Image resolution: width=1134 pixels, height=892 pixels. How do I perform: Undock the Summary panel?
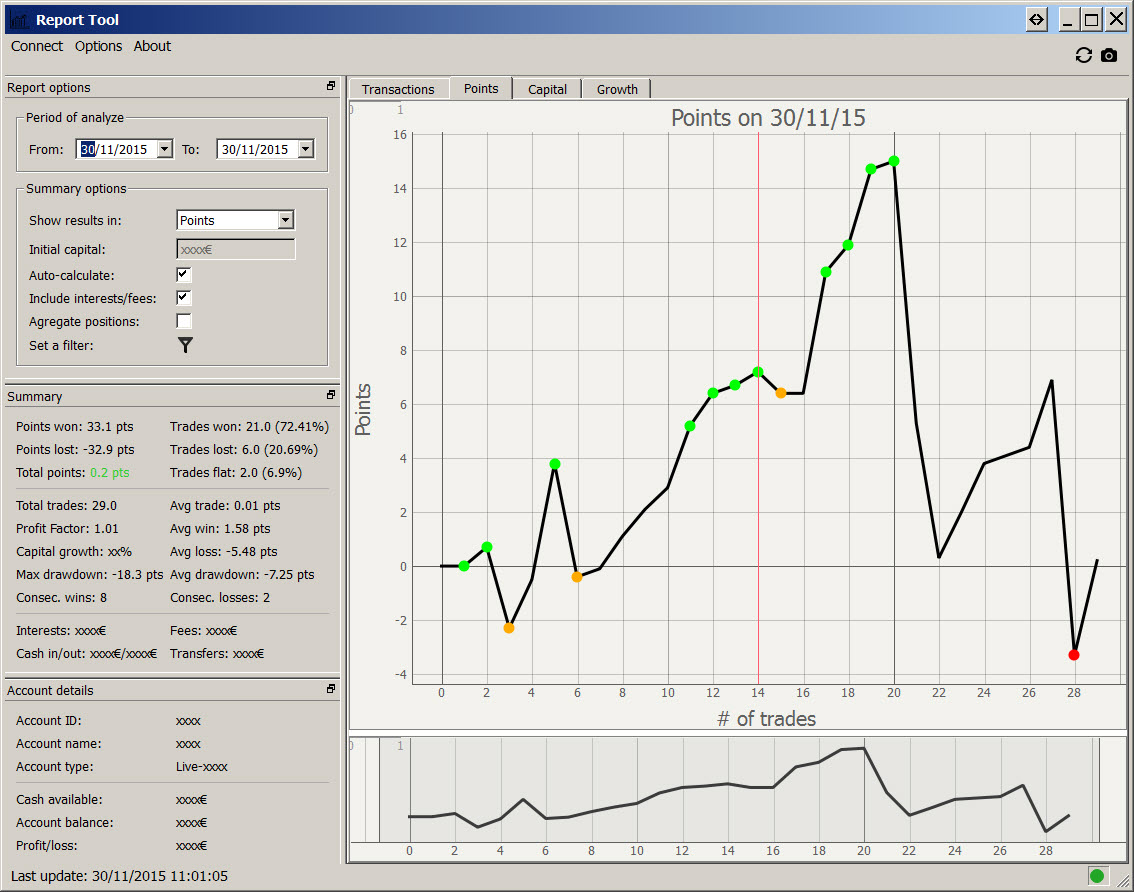[331, 396]
